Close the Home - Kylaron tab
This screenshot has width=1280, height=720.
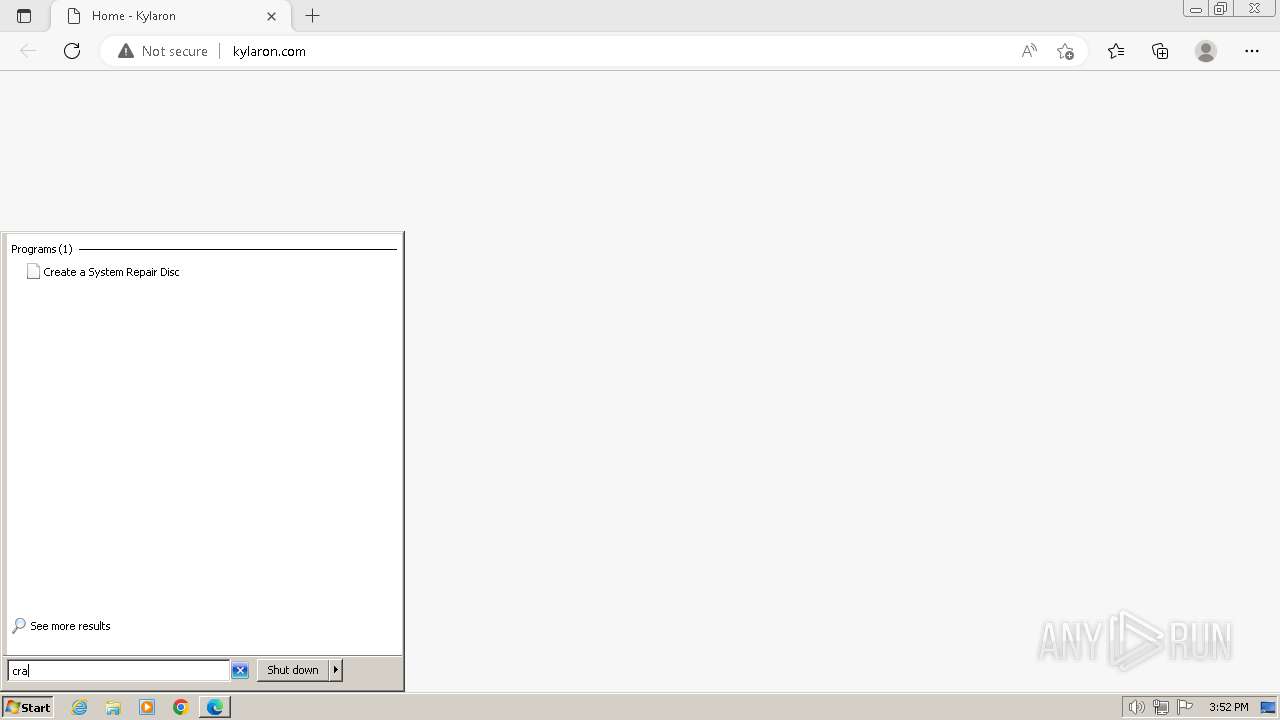click(x=271, y=16)
